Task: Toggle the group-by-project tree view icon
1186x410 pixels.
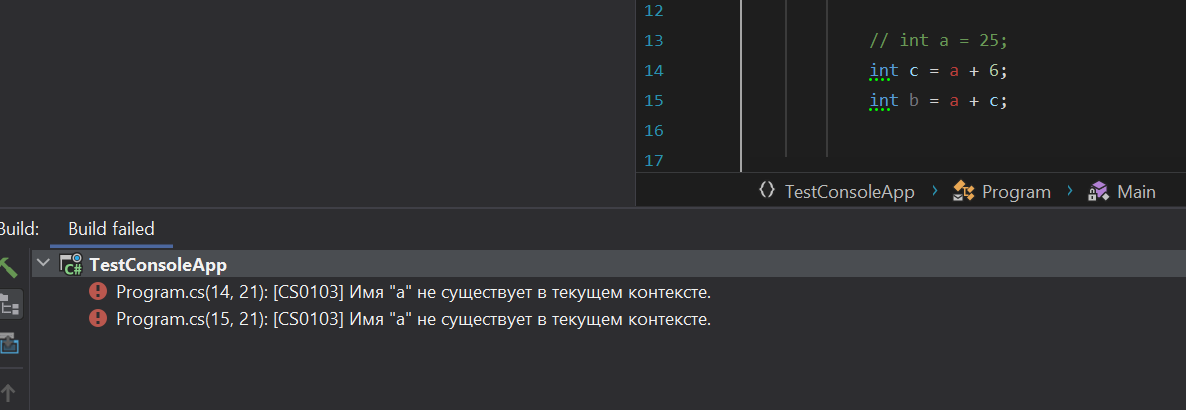Action: coord(9,304)
